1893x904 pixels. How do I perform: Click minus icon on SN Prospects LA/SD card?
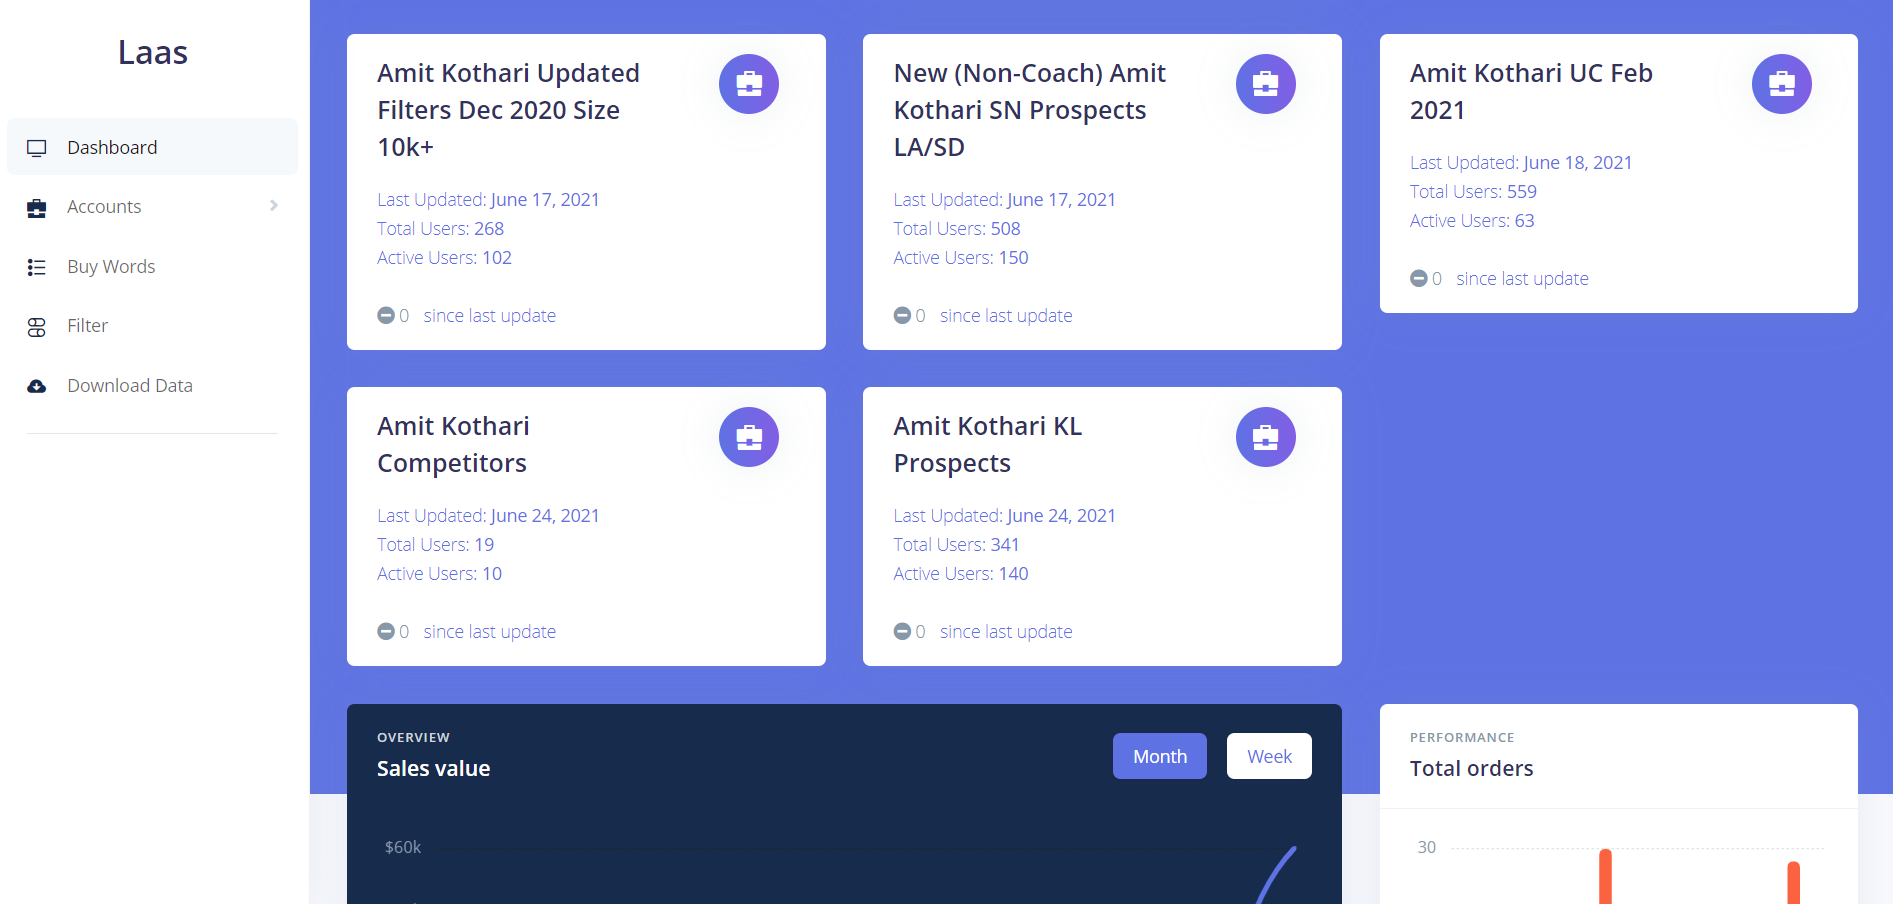[x=902, y=315]
